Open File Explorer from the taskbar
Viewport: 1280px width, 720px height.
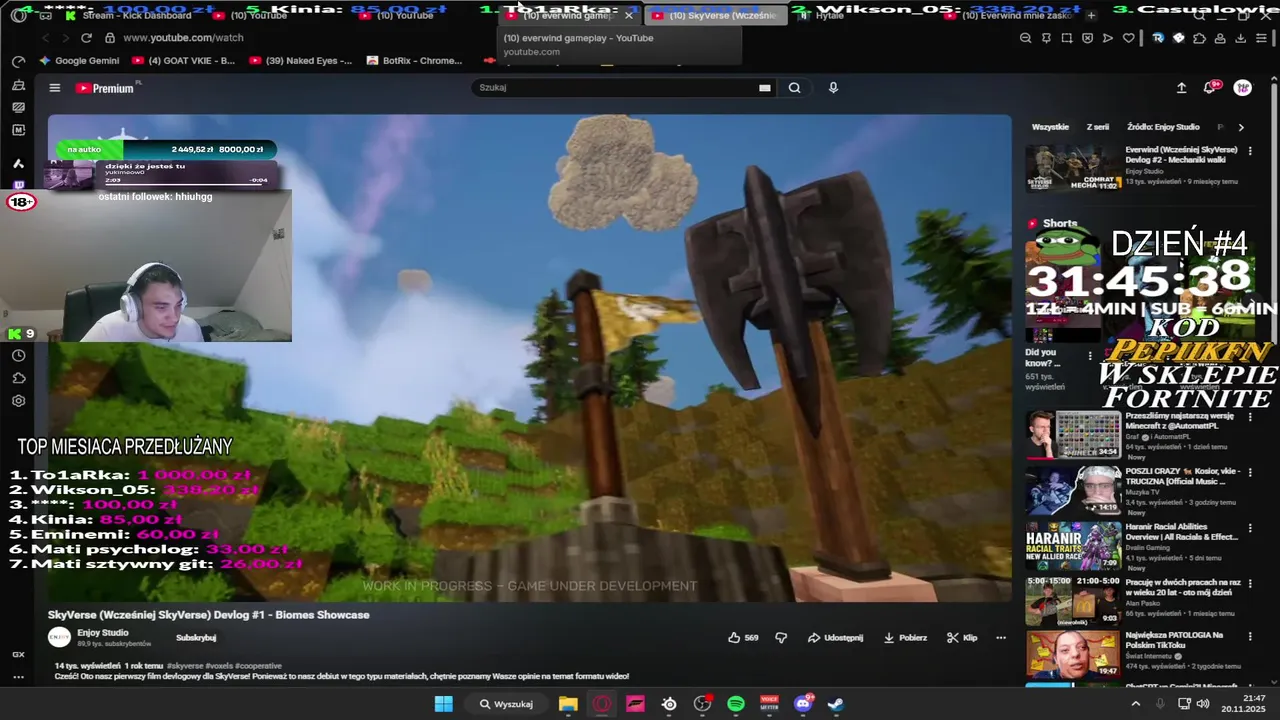tap(568, 704)
